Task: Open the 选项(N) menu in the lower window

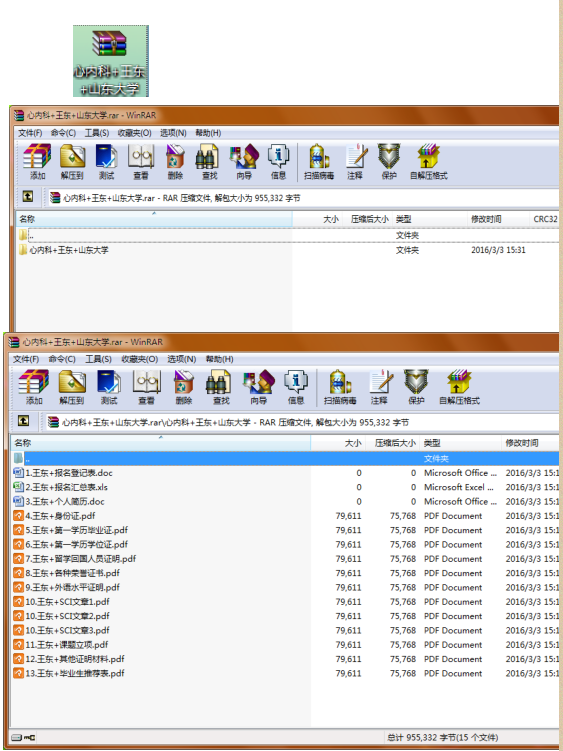Action: point(181,359)
